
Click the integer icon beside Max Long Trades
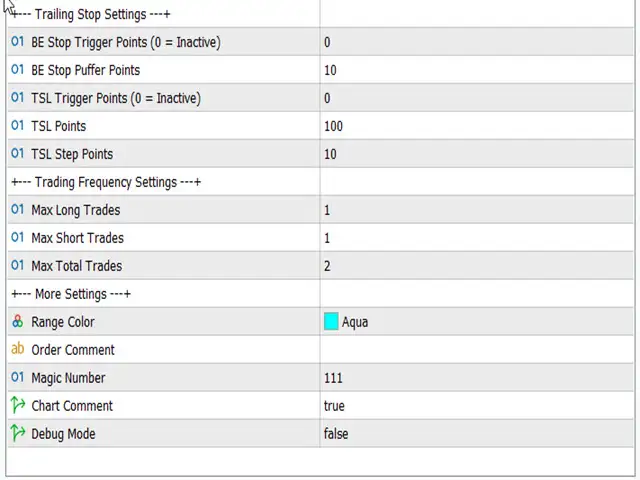point(17,210)
